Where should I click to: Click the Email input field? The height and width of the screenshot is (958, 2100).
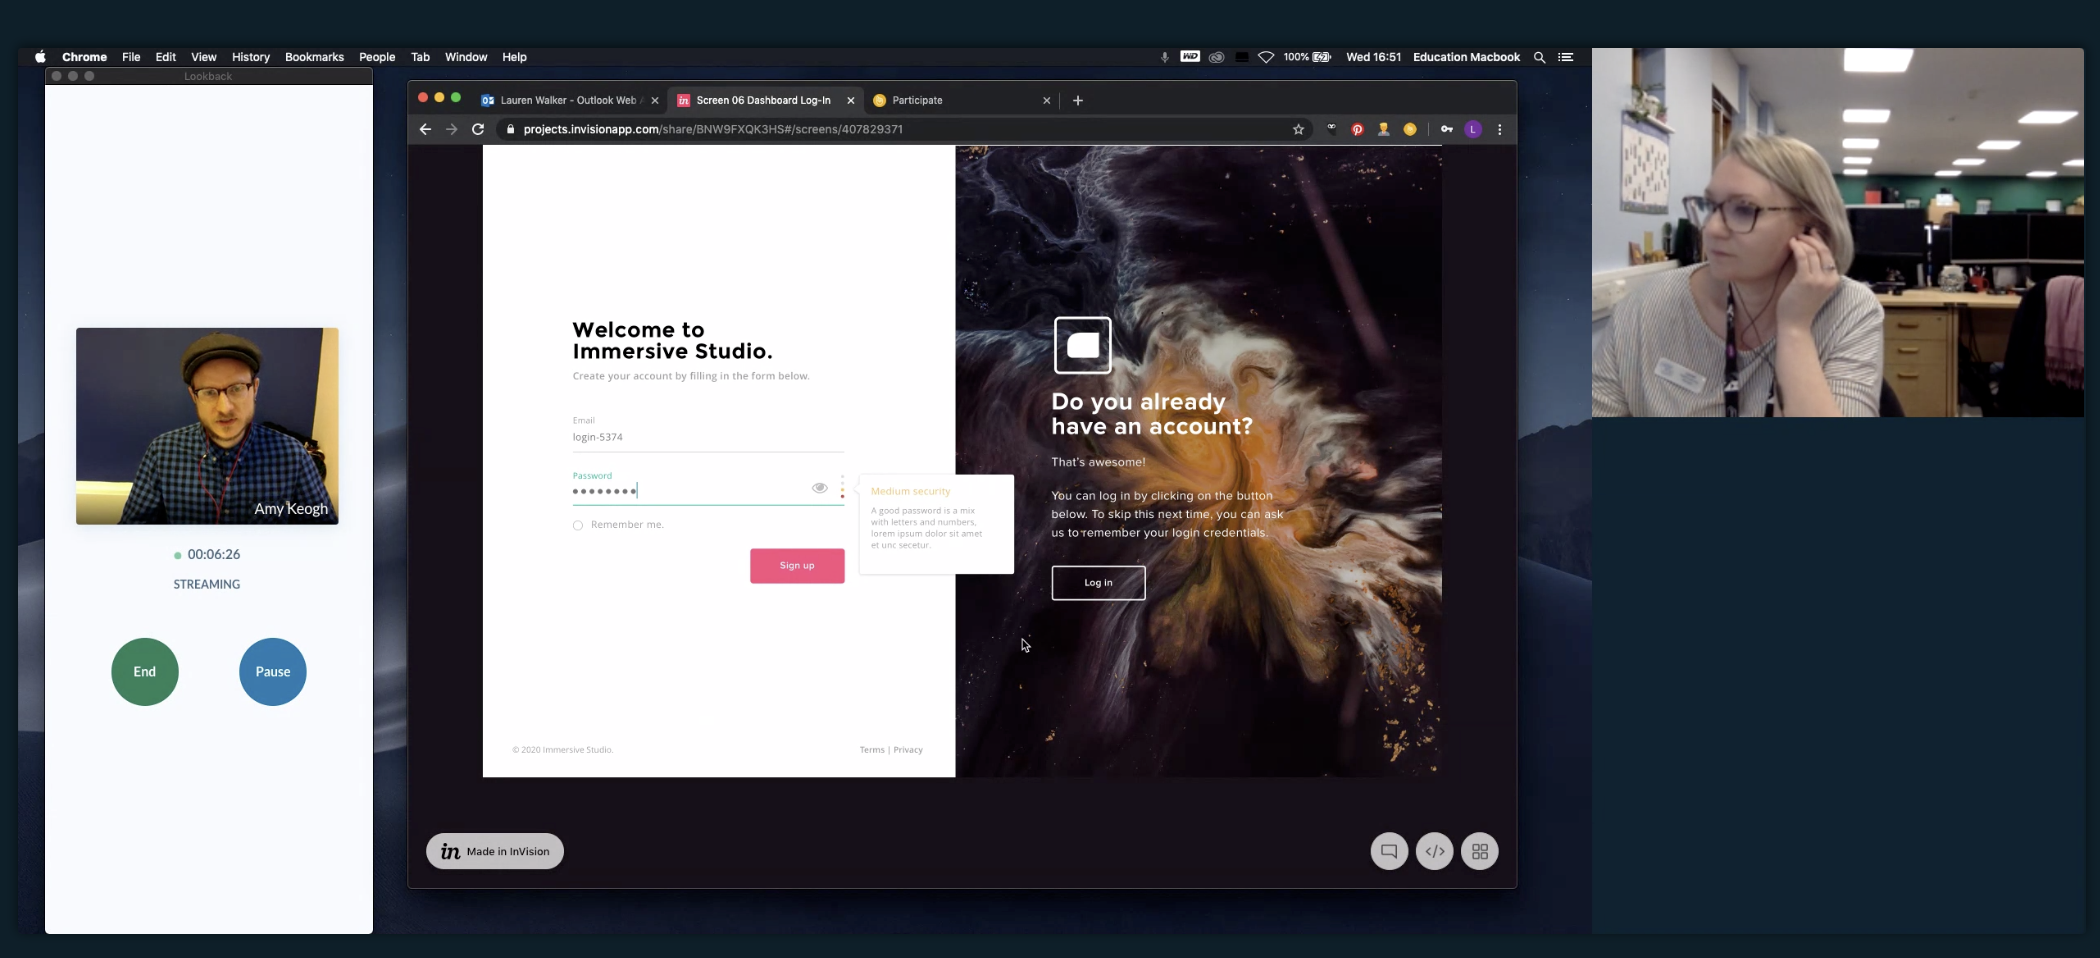tap(707, 437)
